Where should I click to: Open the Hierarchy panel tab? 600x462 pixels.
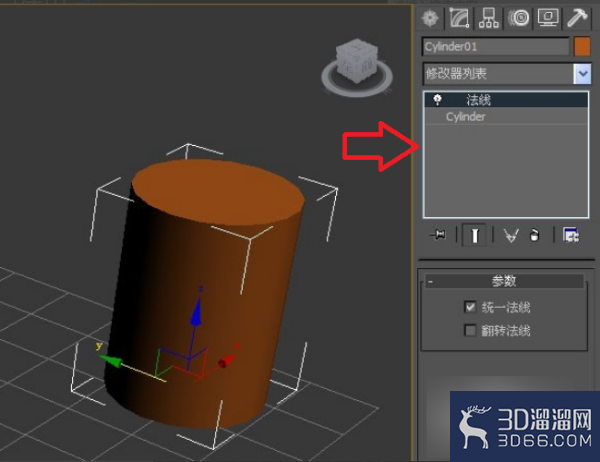coord(489,18)
